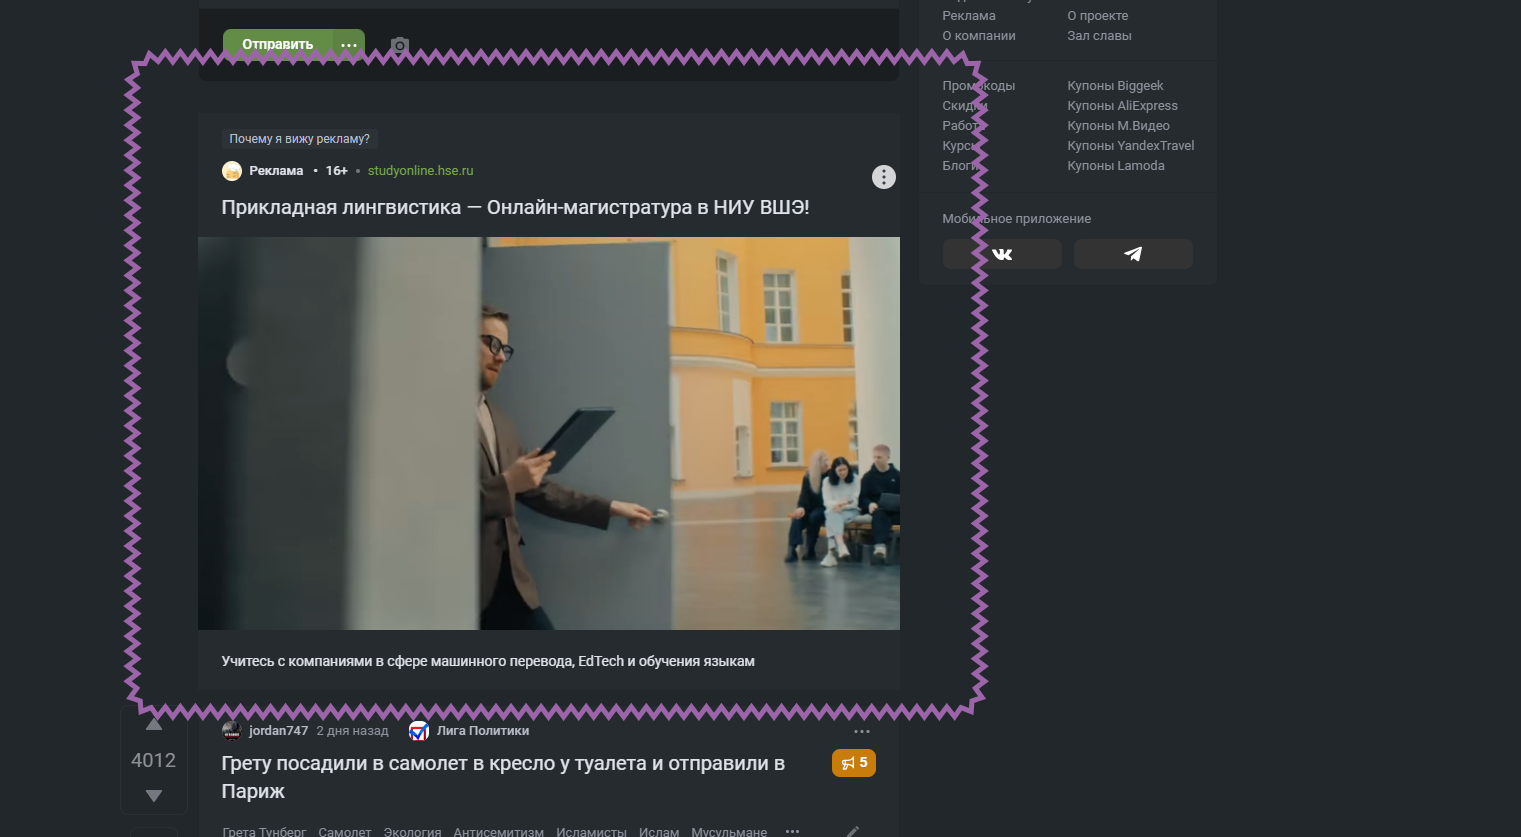
Task: Click the VK mobile app icon
Action: [1001, 254]
